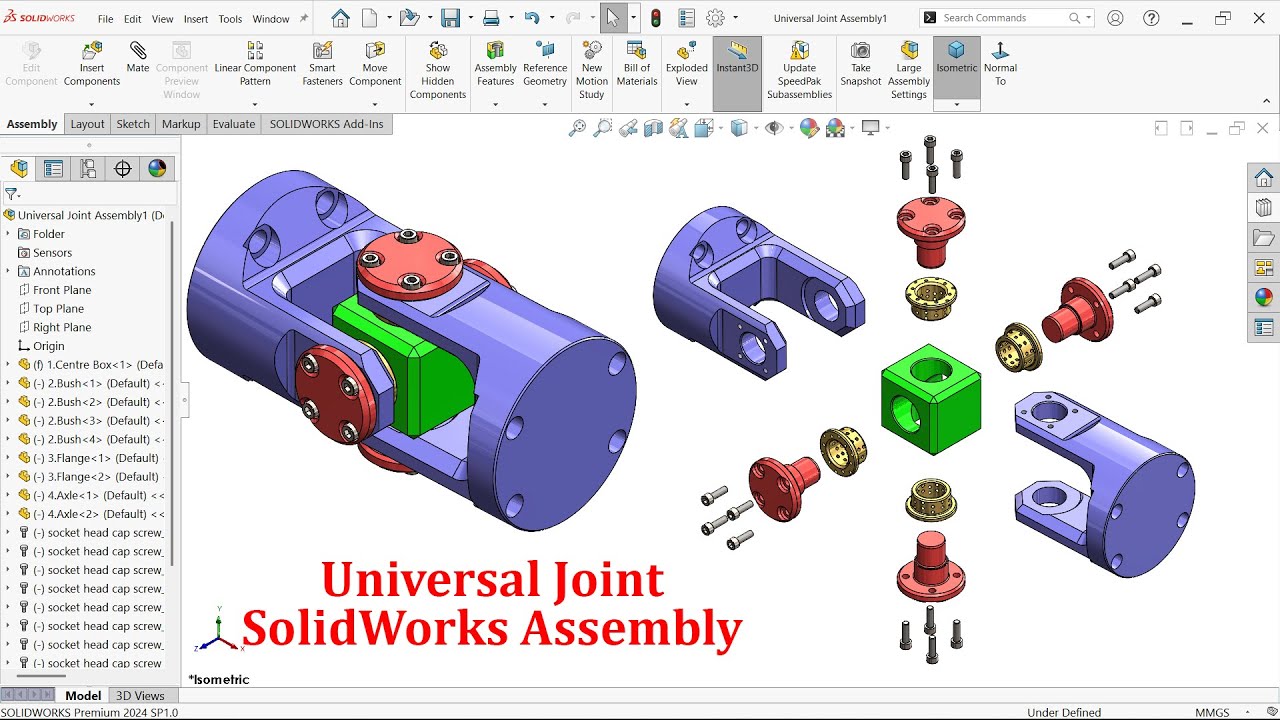
Task: Click the Section View icon
Action: pyautogui.click(x=653, y=128)
